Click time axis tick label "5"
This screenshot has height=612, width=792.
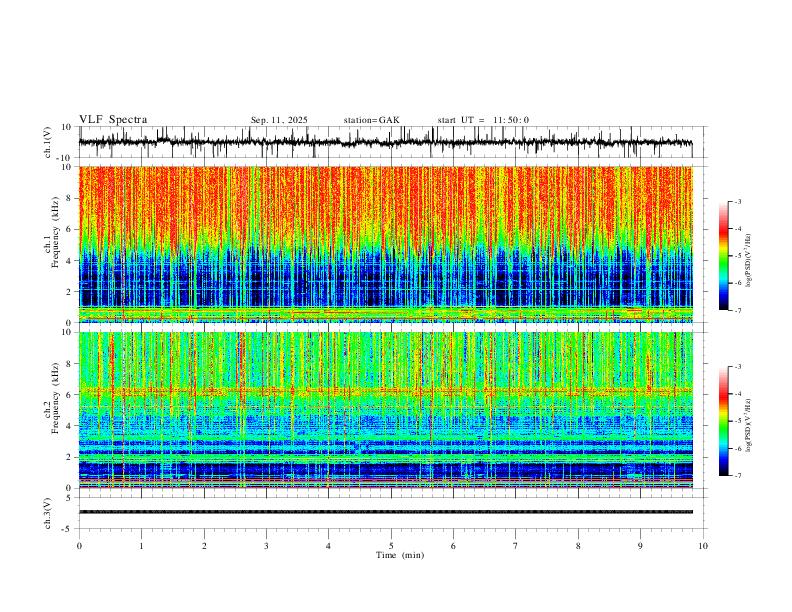(391, 546)
